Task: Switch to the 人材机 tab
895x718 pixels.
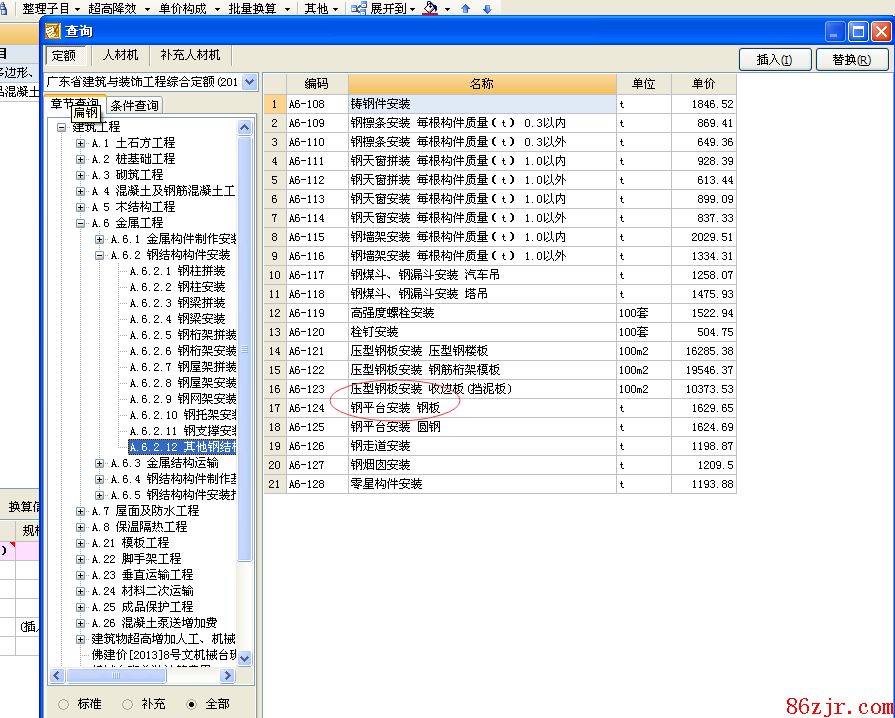Action: click(x=120, y=55)
